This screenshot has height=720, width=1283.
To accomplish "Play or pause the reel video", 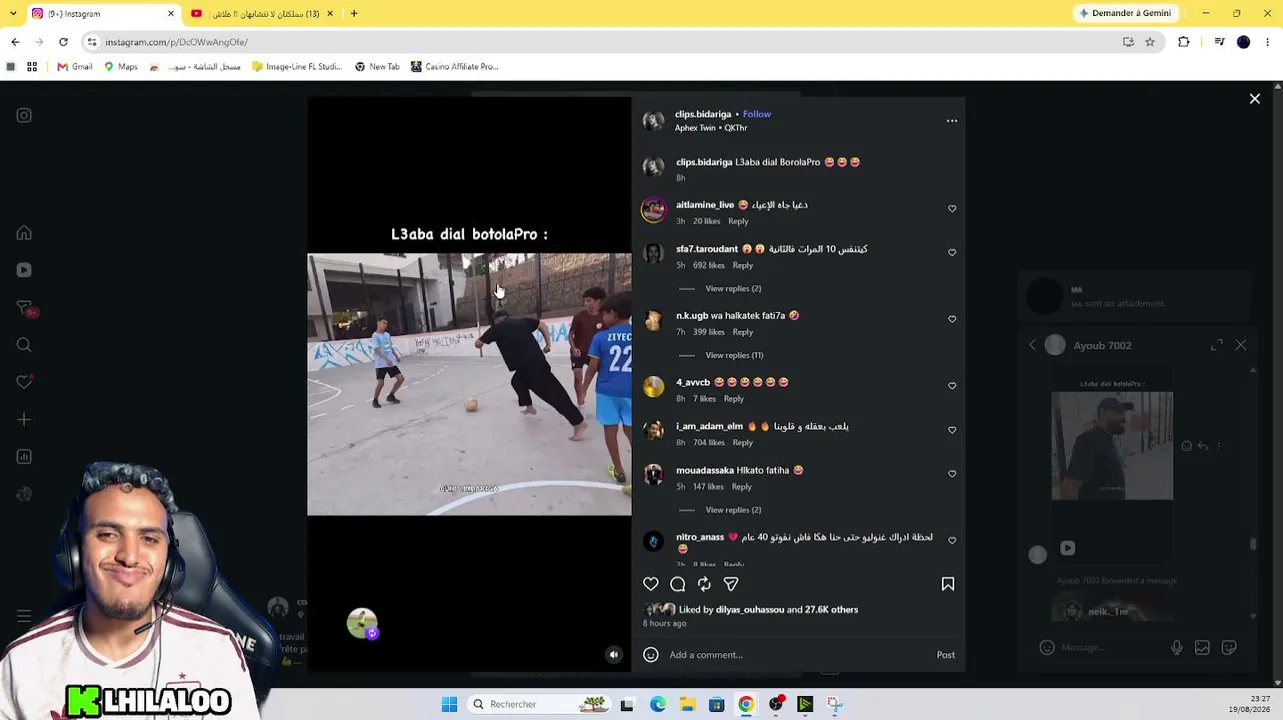I will (469, 384).
